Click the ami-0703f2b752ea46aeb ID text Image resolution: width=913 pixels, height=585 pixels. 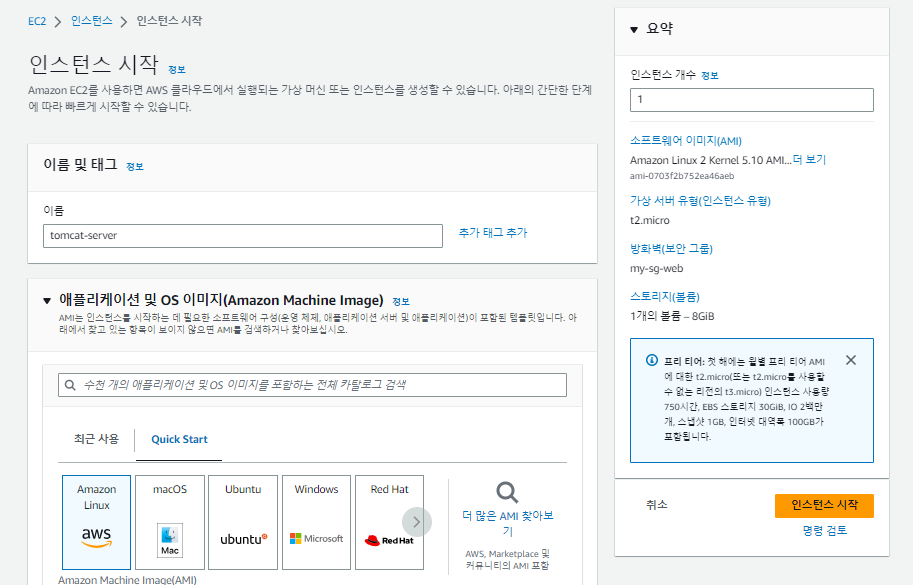point(682,176)
